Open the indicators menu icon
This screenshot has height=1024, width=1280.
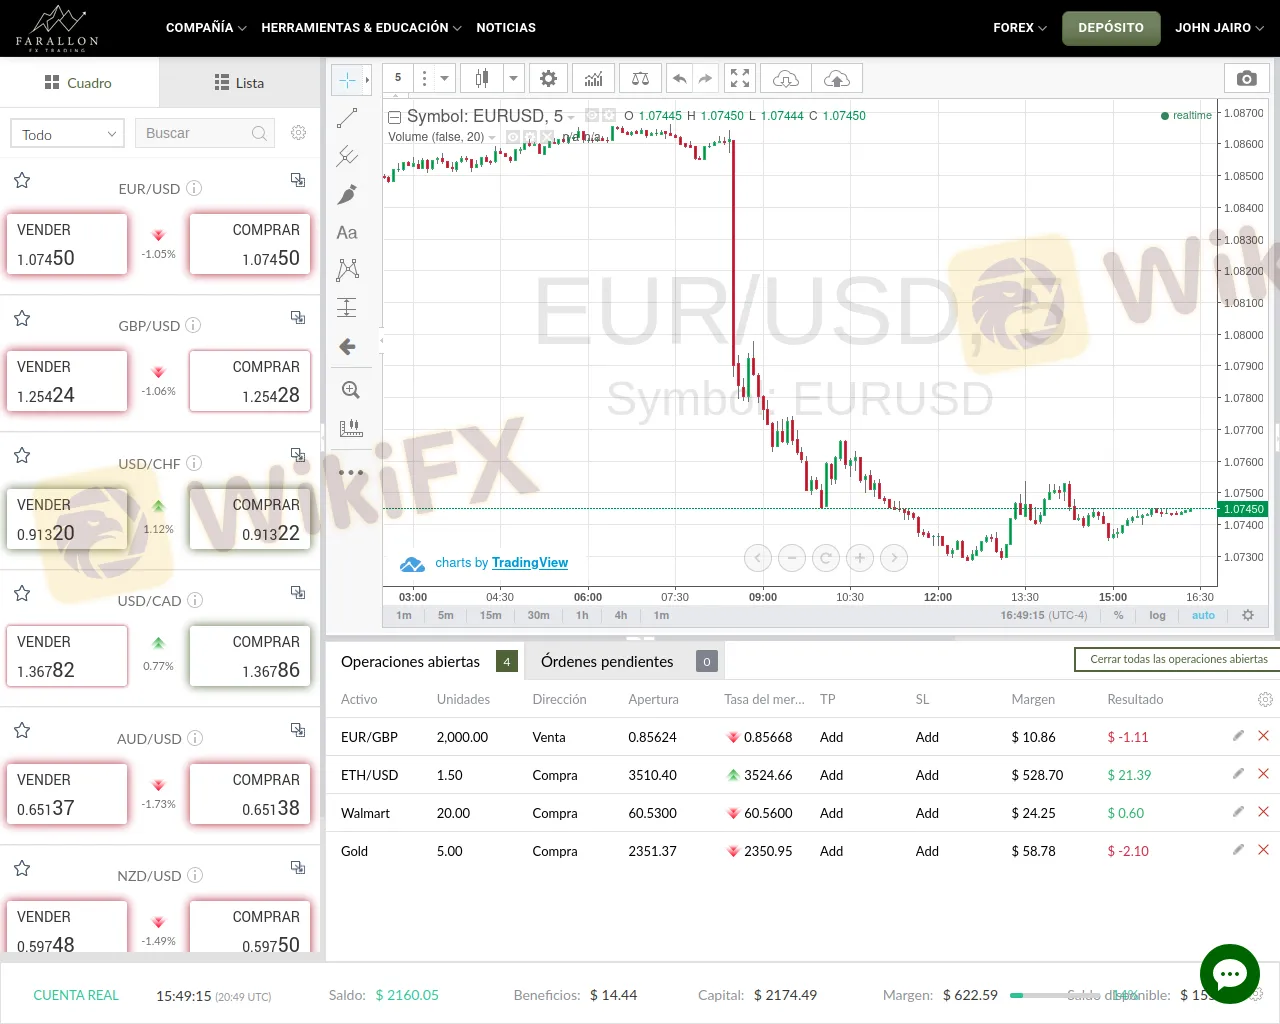594,78
